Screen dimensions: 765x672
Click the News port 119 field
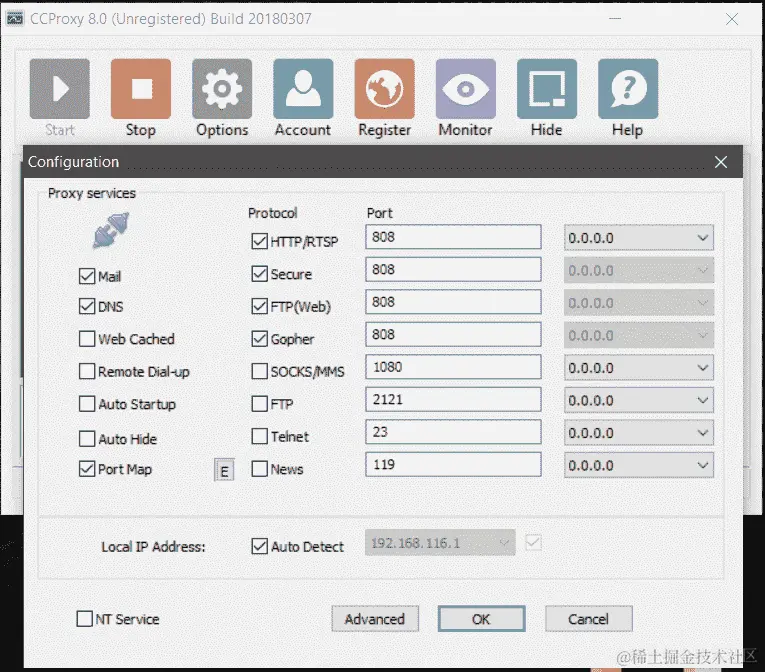tap(453, 465)
